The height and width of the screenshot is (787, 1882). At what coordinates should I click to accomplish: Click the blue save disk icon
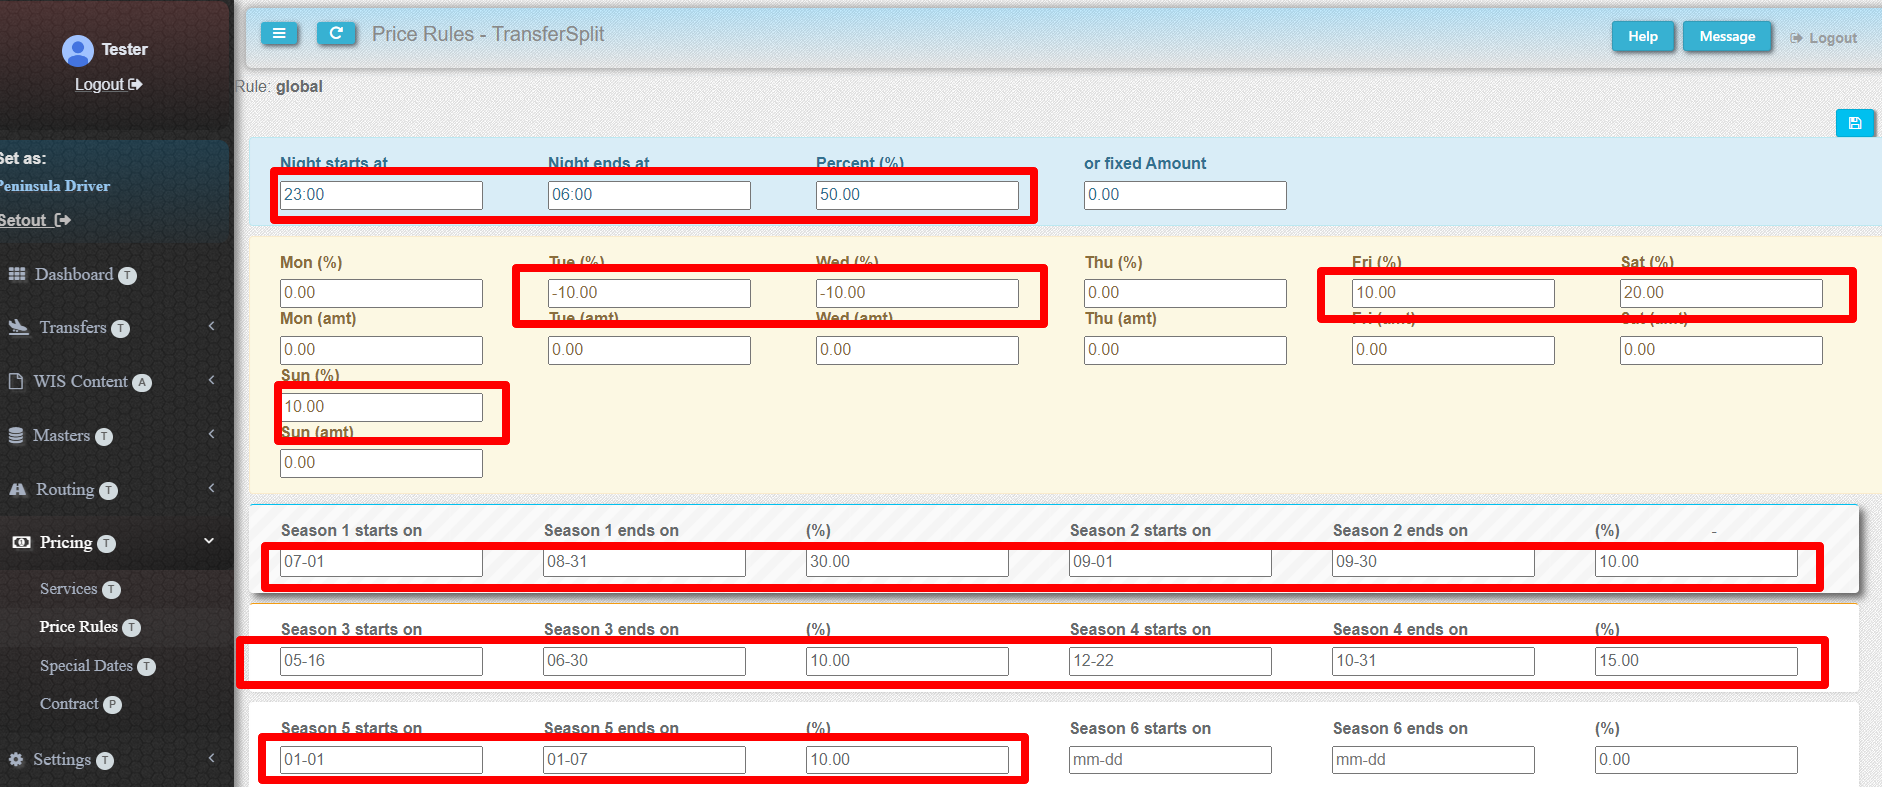(1854, 123)
